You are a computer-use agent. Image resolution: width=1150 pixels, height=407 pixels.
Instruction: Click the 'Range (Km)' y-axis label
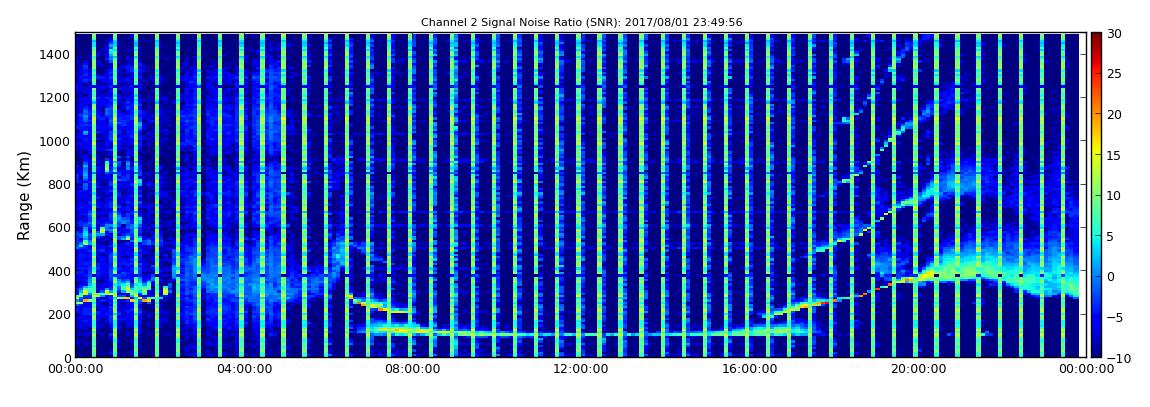24,196
